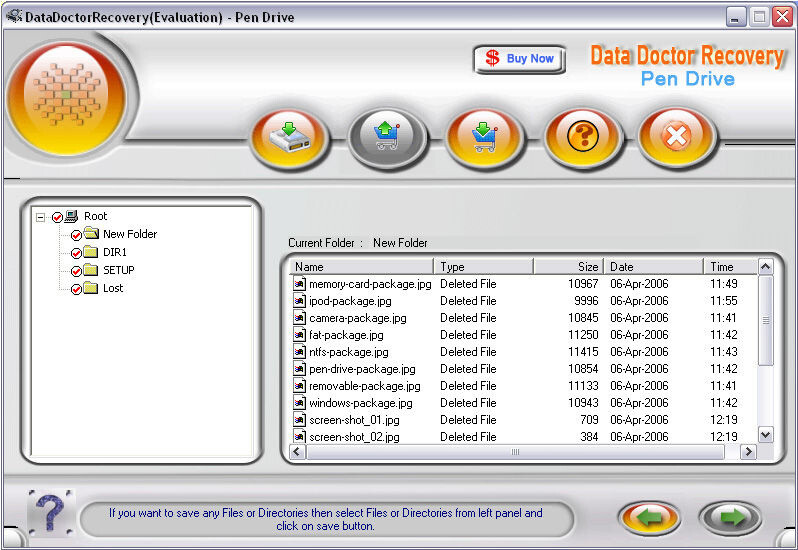Click size value 10967 in first row
This screenshot has width=798, height=550.
coord(583,284)
